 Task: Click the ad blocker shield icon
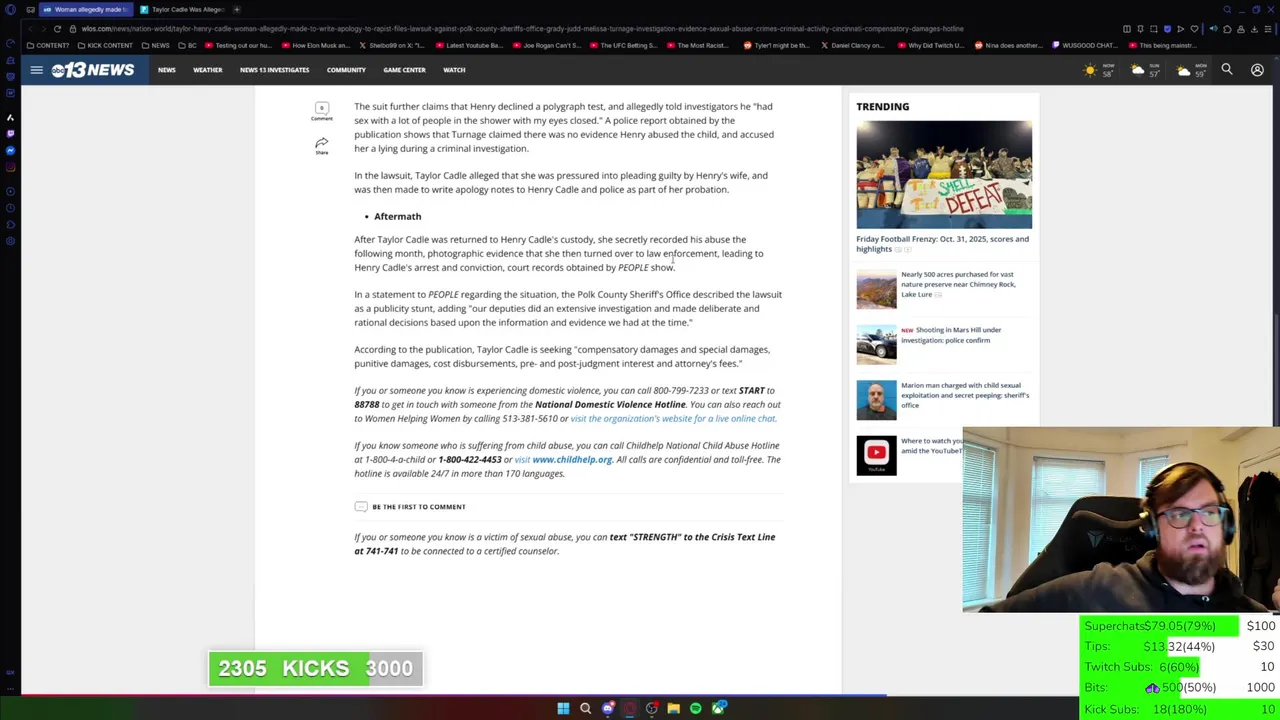point(1167,28)
